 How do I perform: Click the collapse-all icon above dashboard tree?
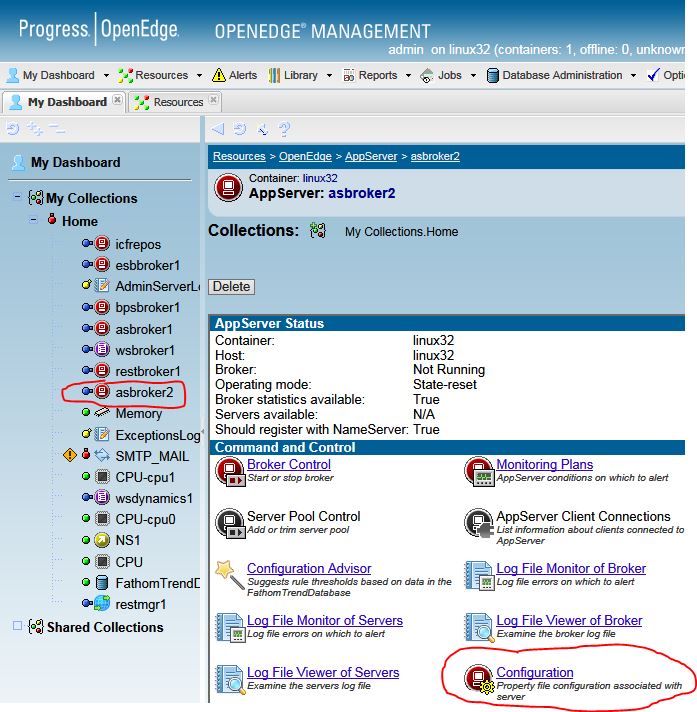click(x=57, y=129)
